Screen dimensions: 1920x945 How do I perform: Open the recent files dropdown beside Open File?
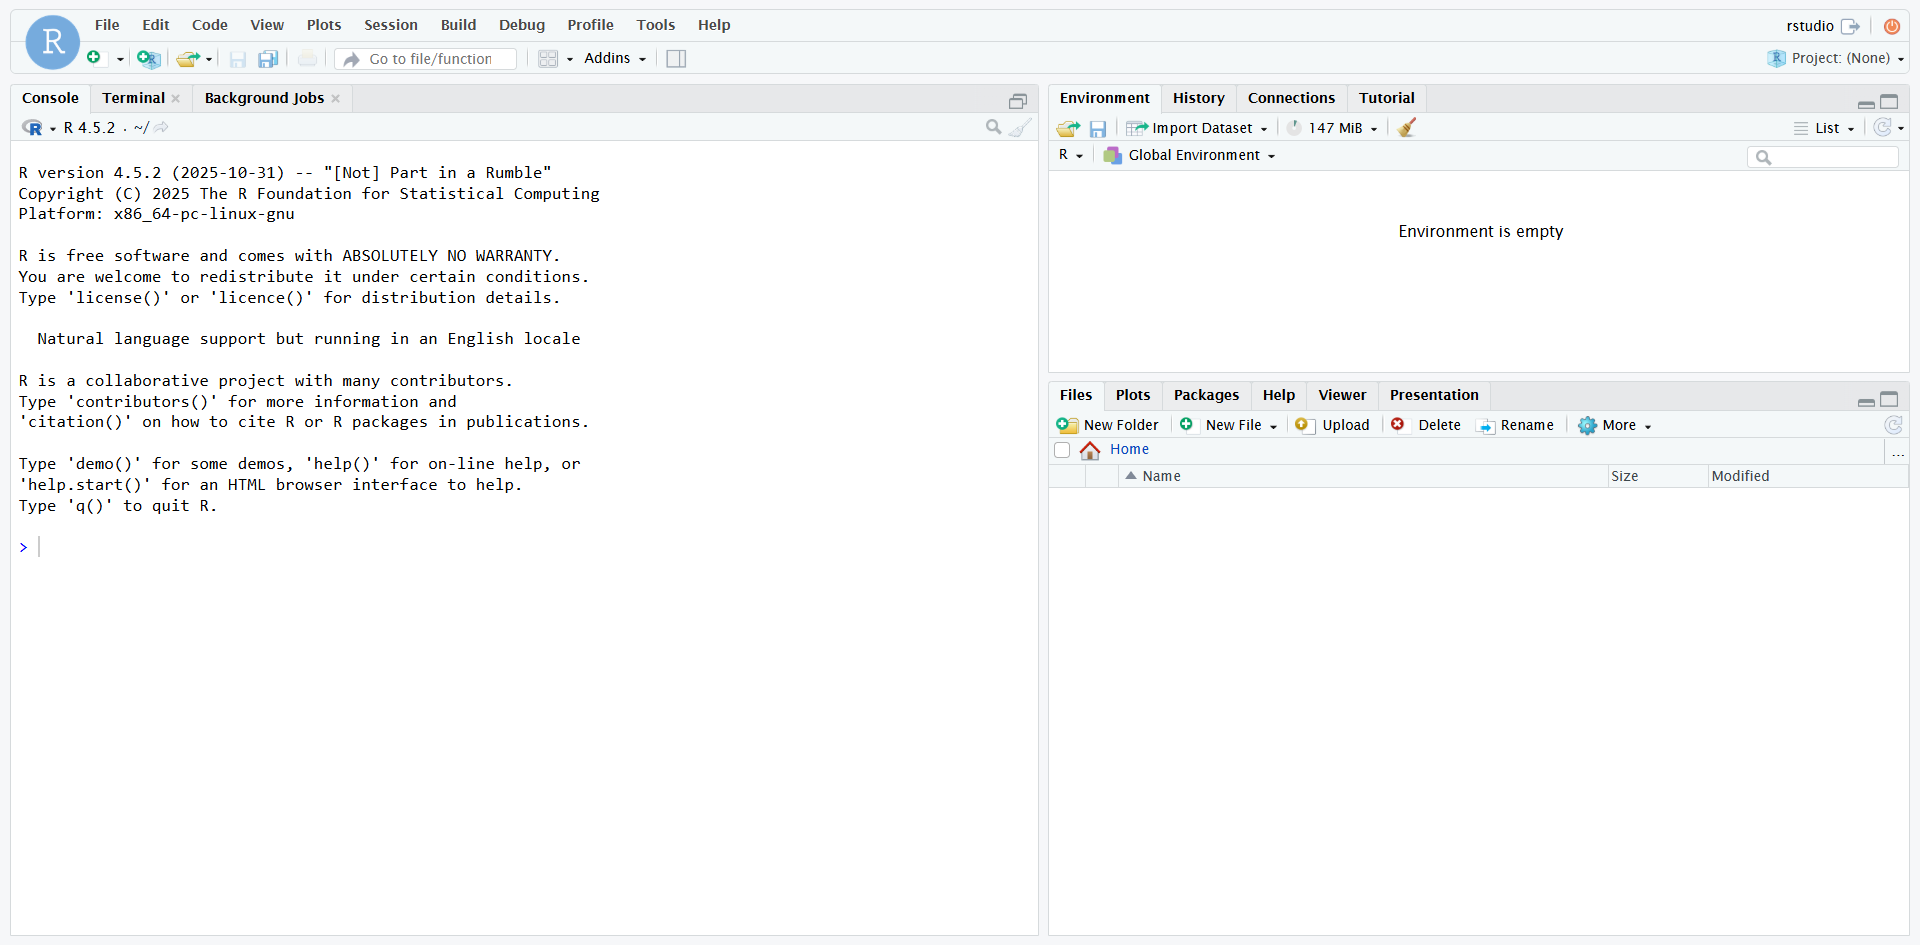[209, 59]
